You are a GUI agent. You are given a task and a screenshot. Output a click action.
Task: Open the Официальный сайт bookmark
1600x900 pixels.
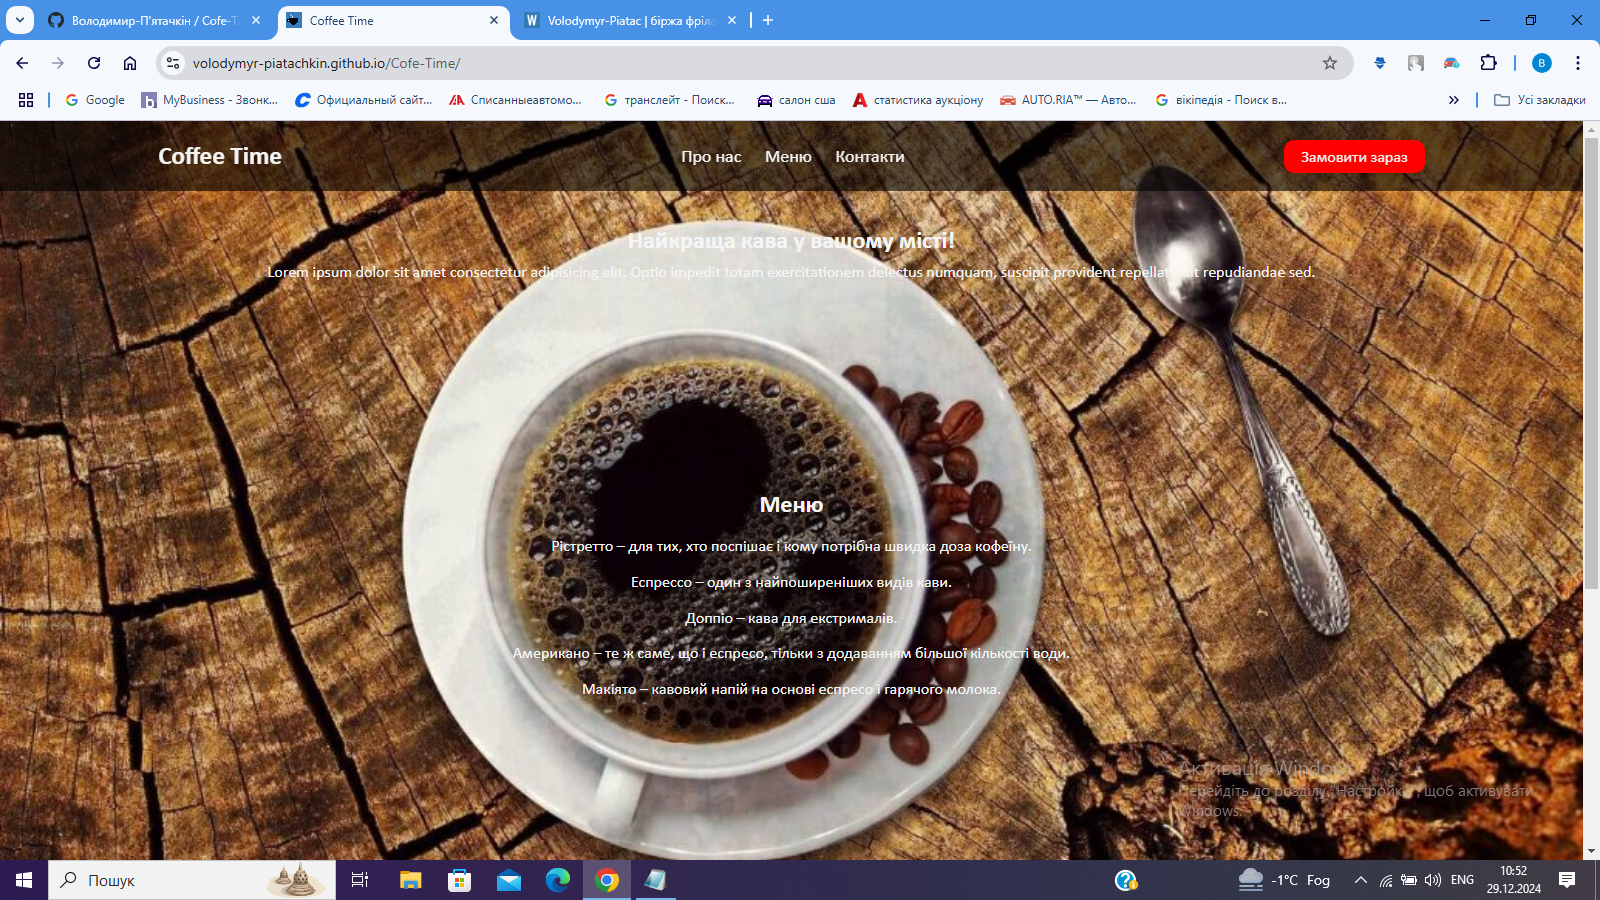[x=364, y=100]
